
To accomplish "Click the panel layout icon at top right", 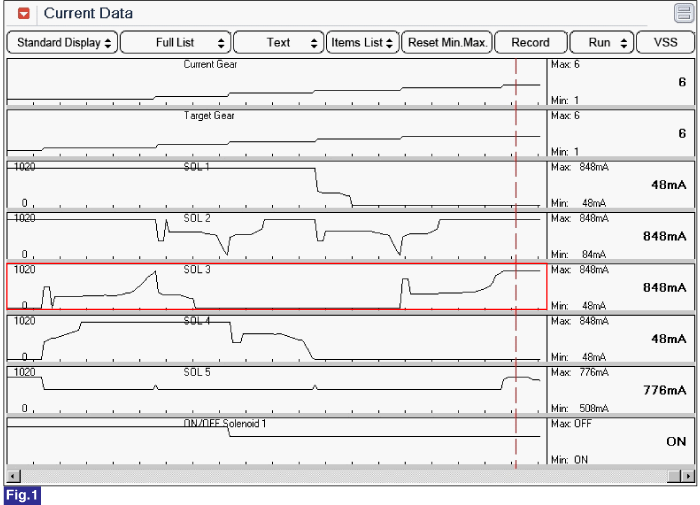I will tap(683, 13).
